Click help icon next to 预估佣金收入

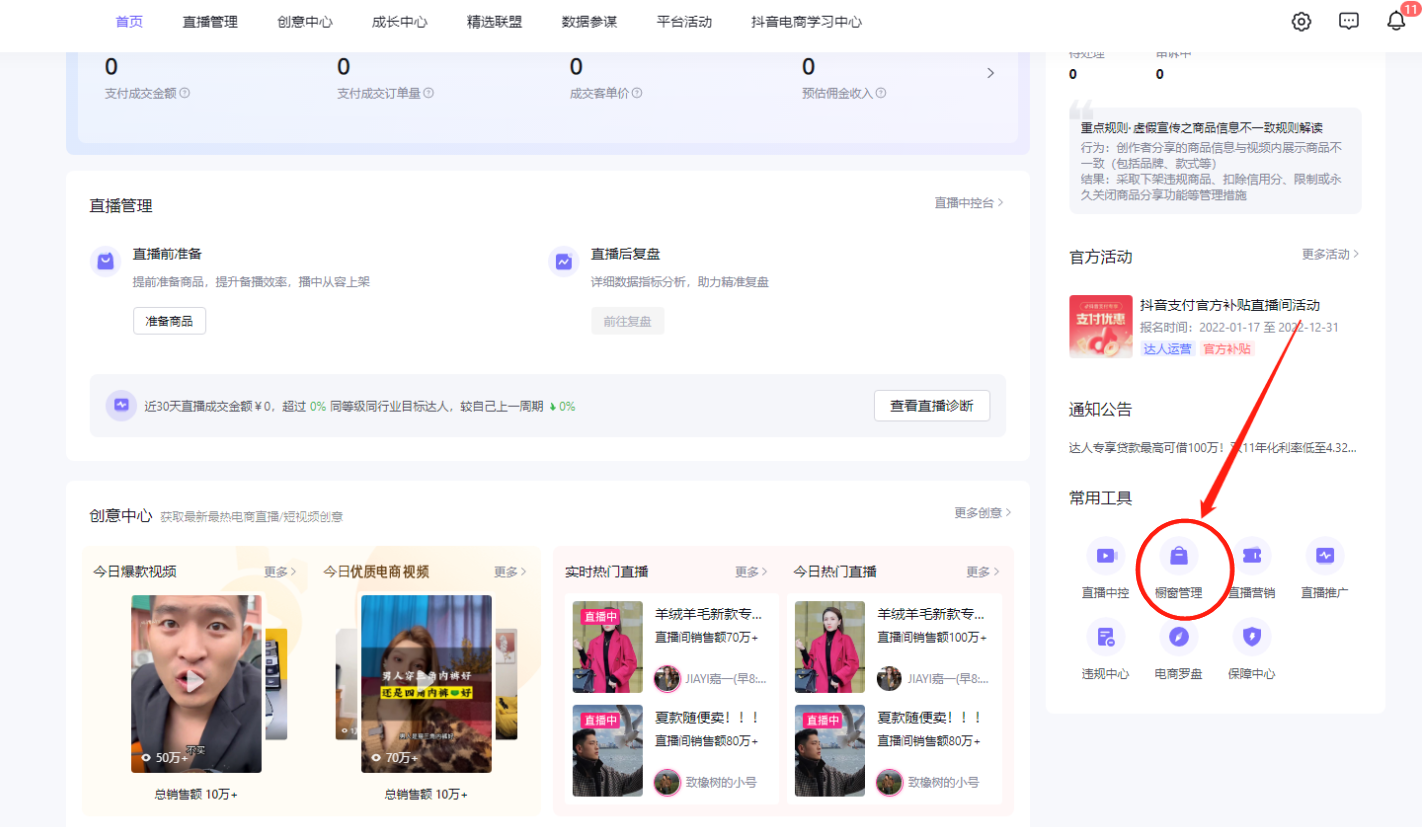(882, 93)
